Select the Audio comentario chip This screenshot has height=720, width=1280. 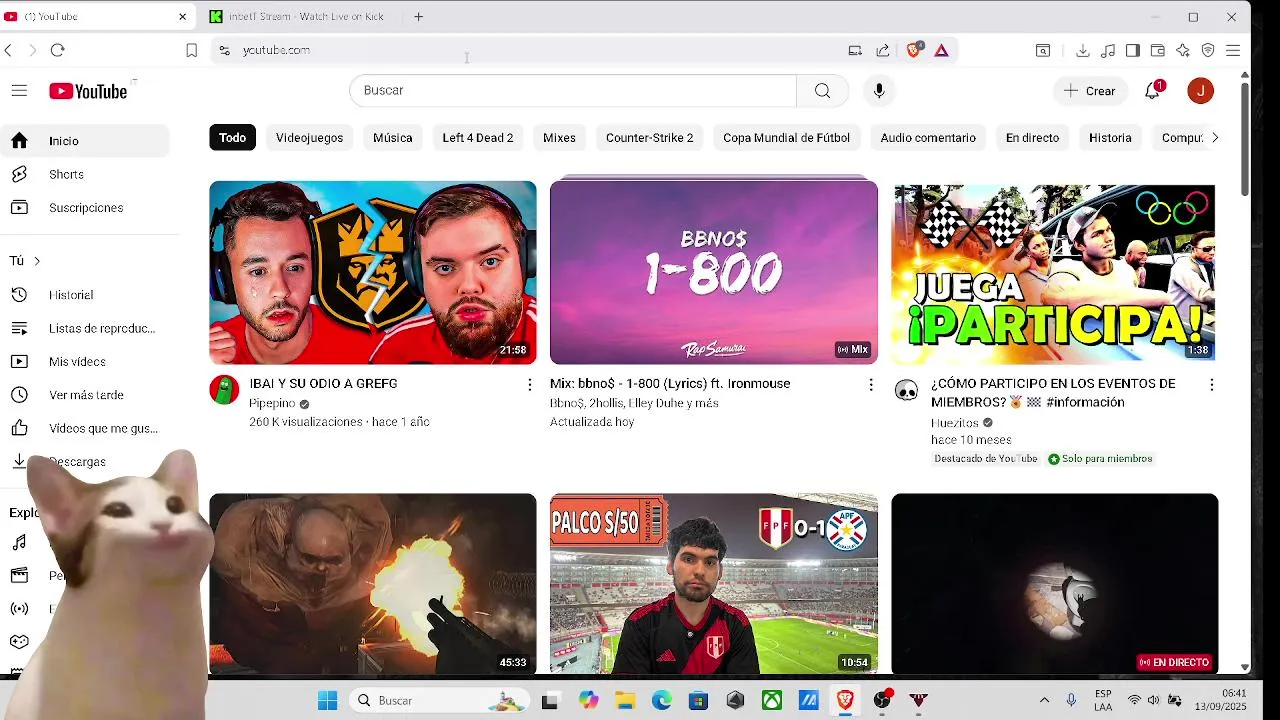click(928, 138)
